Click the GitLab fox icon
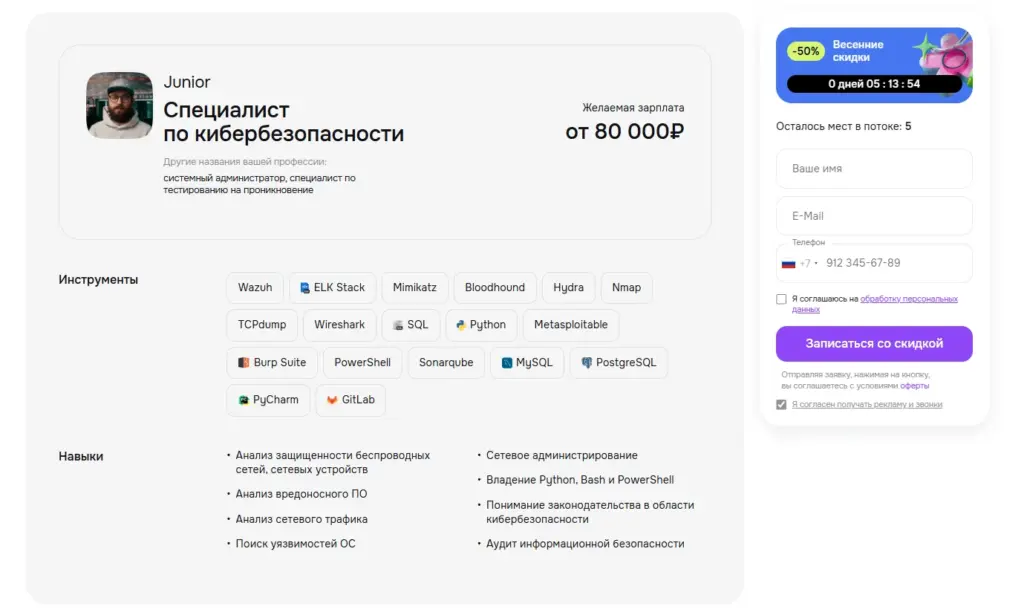The width and height of the screenshot is (1024, 615). click(x=332, y=399)
